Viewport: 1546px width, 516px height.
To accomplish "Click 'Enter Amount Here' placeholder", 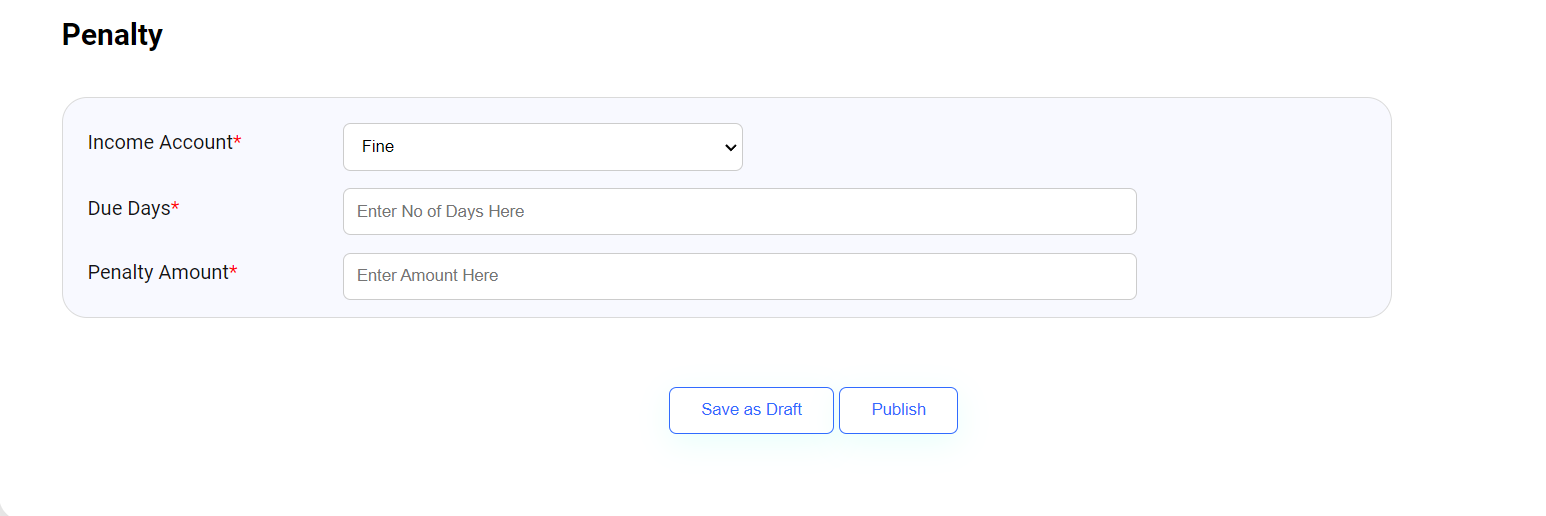I will pyautogui.click(x=427, y=276).
